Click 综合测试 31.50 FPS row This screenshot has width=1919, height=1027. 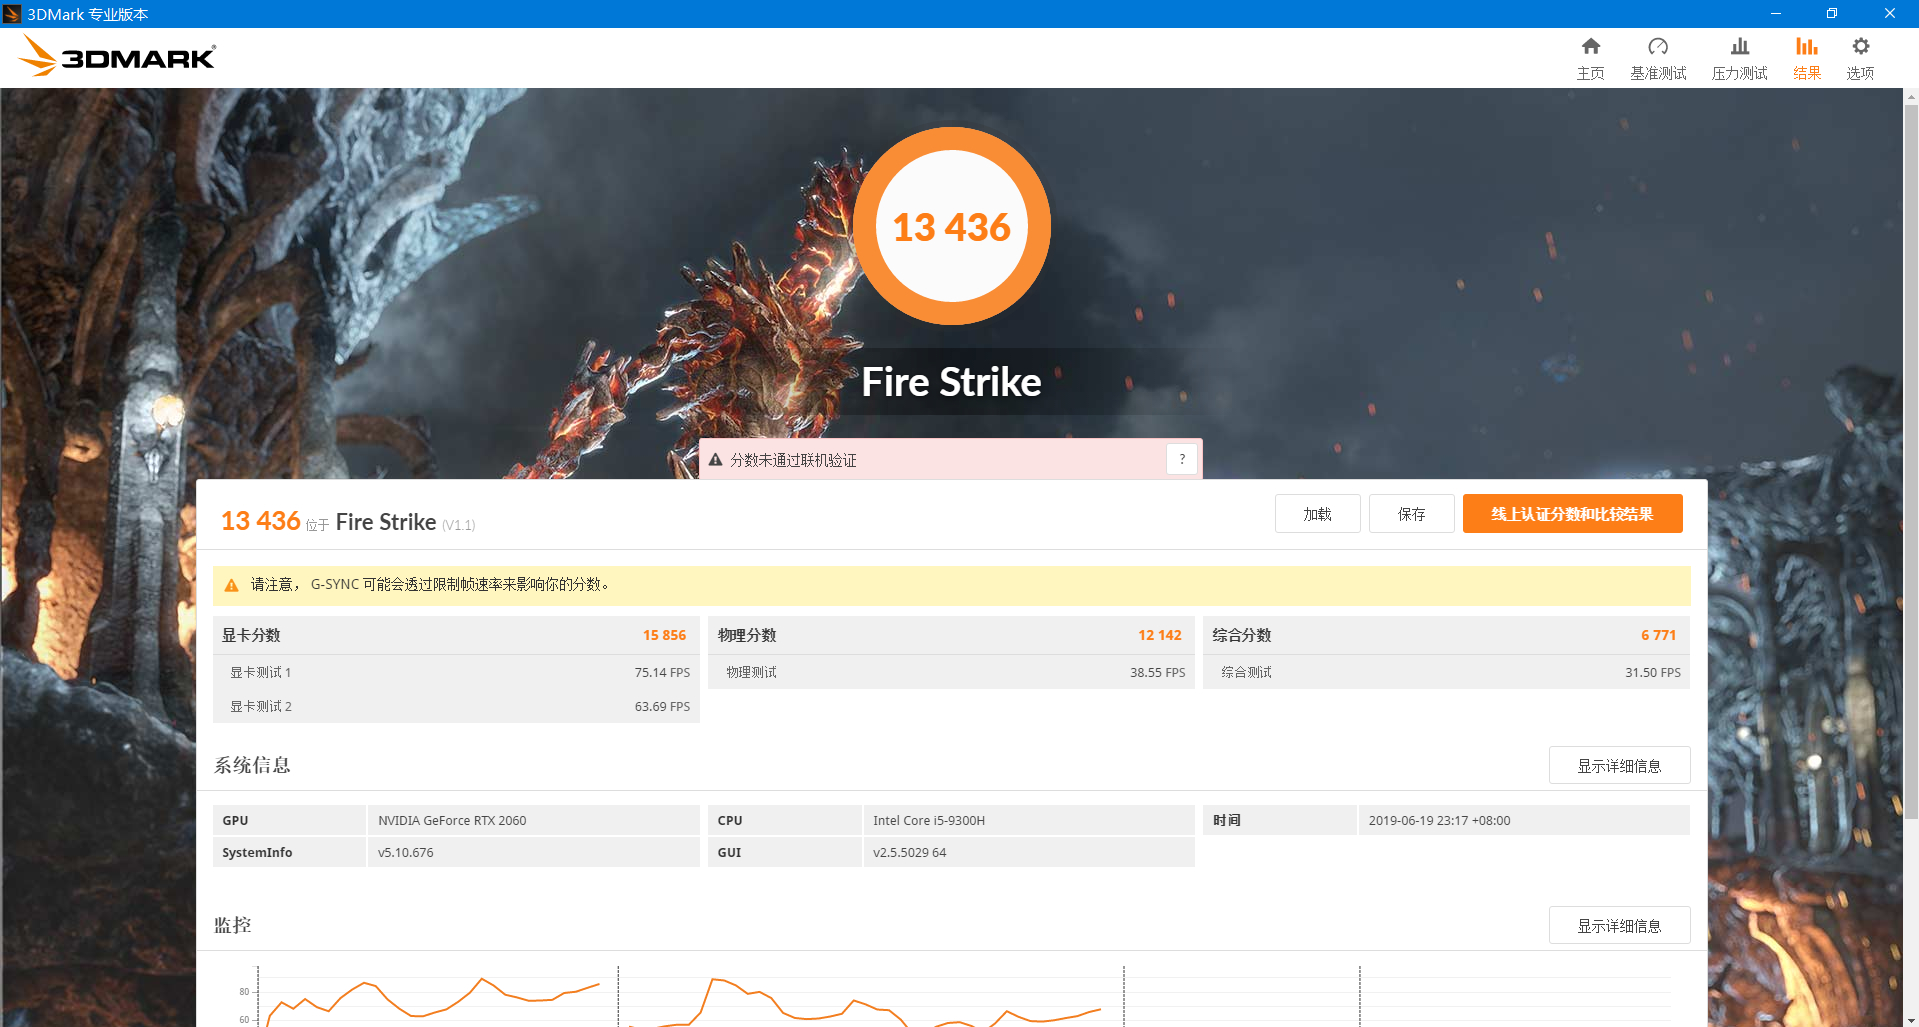coord(1446,672)
